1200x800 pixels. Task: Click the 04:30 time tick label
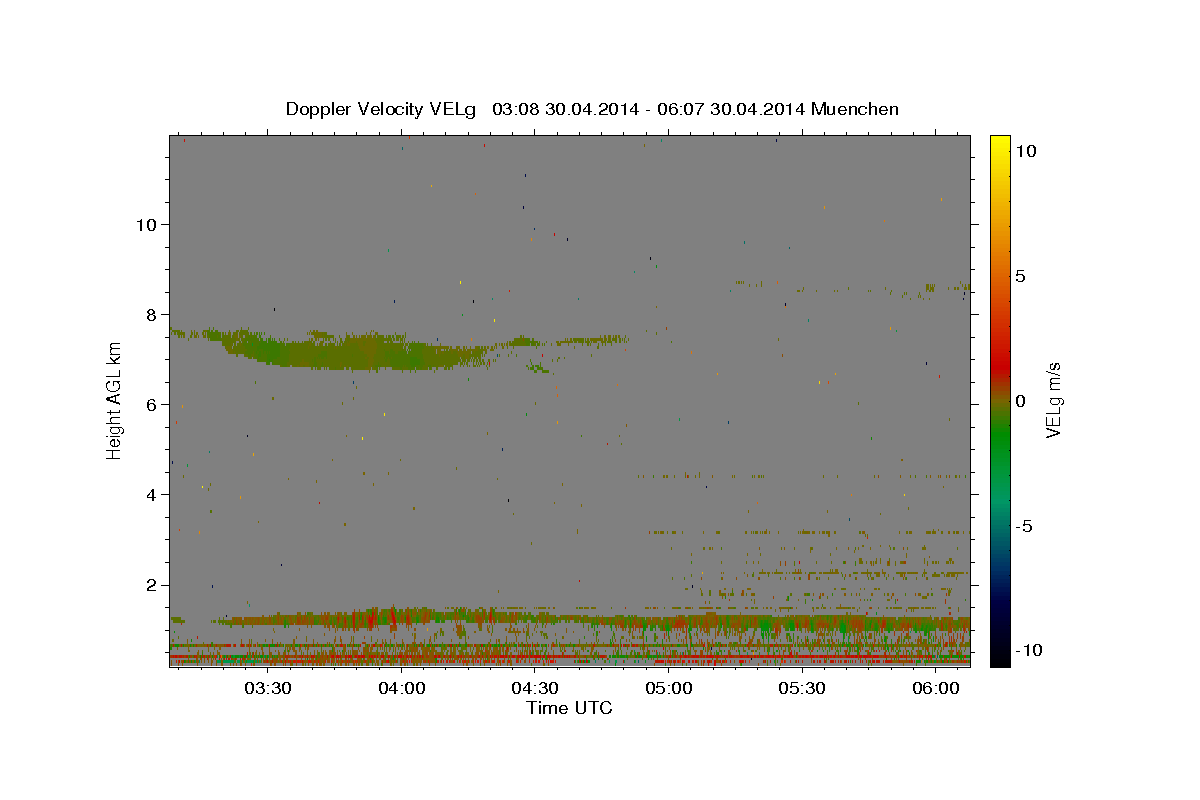(535, 688)
